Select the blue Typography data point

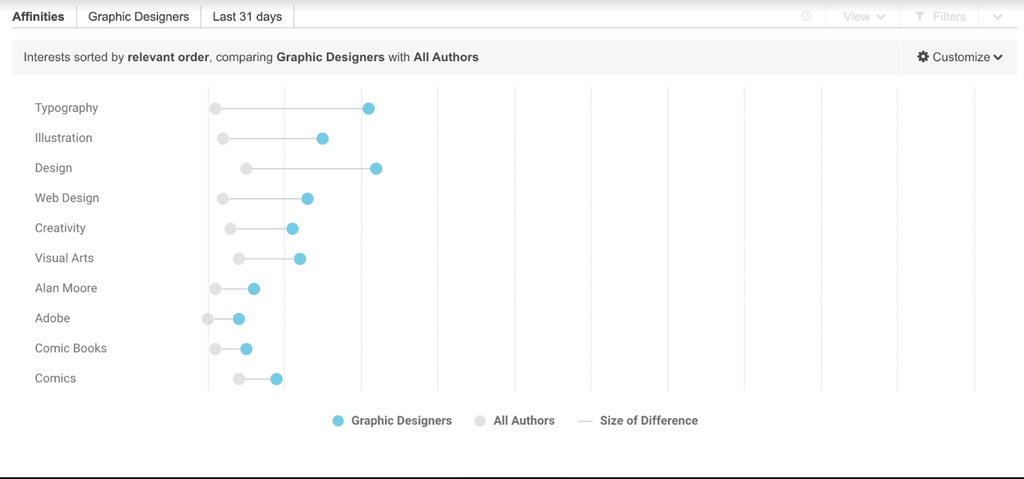tap(368, 108)
